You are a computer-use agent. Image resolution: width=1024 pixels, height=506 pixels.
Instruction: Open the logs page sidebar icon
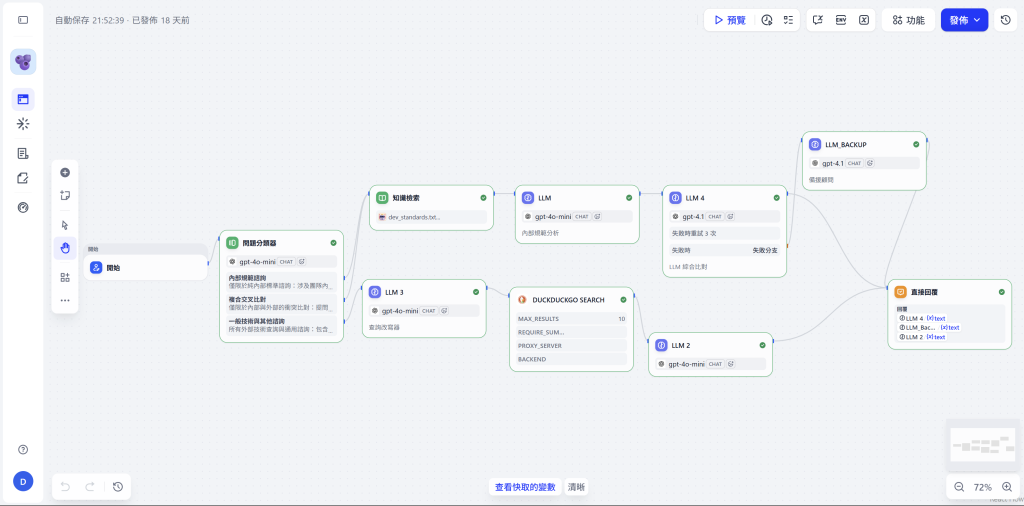[x=23, y=153]
